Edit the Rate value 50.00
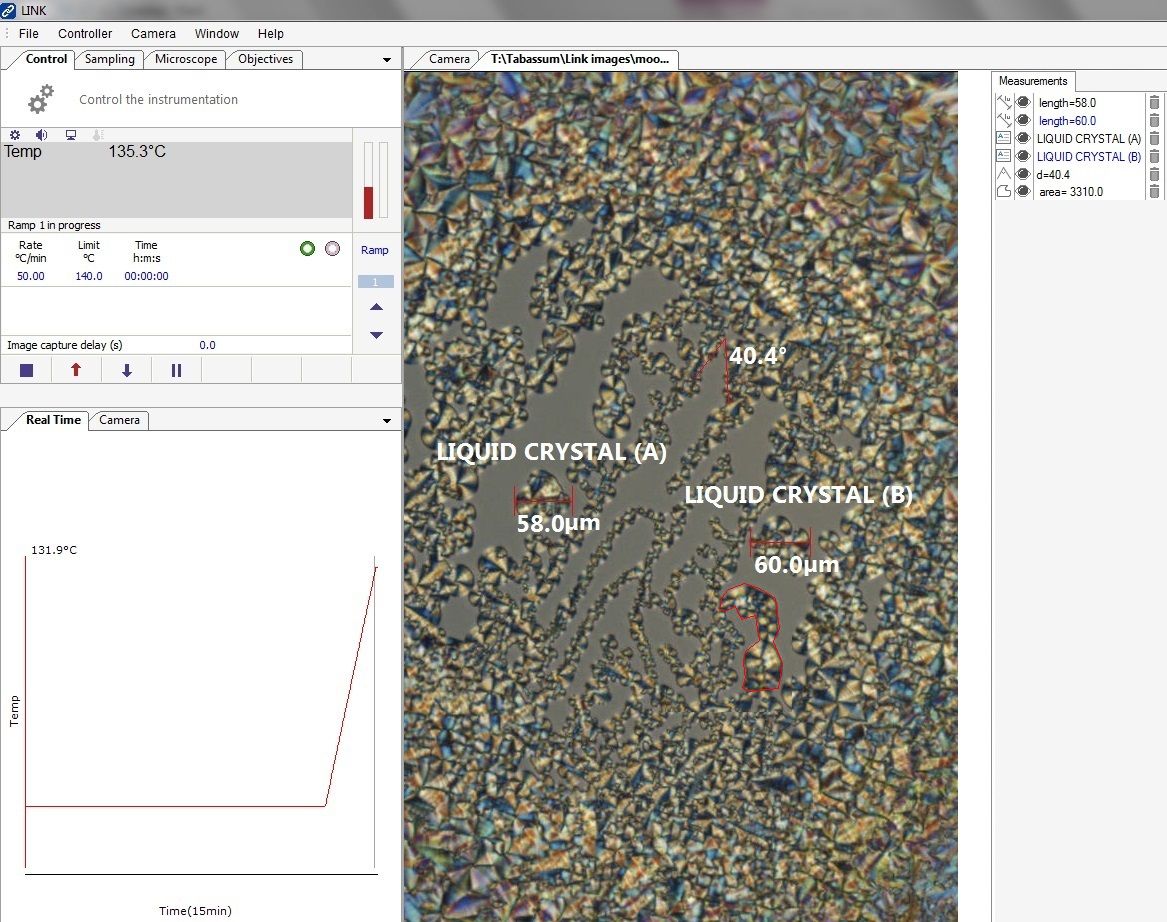The height and width of the screenshot is (922, 1167). click(x=31, y=276)
